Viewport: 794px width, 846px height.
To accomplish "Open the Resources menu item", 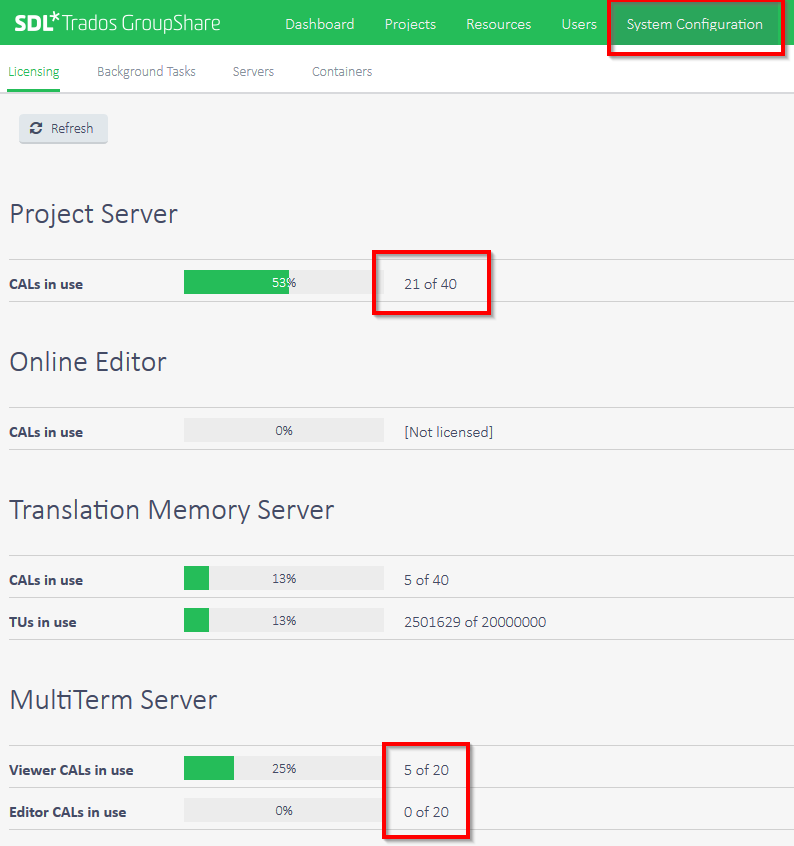I will pyautogui.click(x=498, y=24).
